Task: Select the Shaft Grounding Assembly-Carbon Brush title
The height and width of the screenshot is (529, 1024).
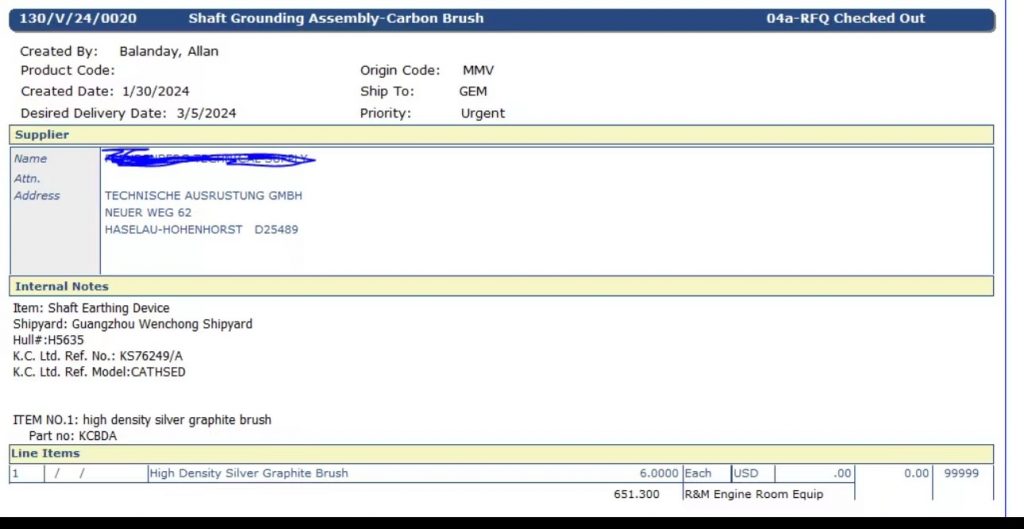Action: point(335,19)
